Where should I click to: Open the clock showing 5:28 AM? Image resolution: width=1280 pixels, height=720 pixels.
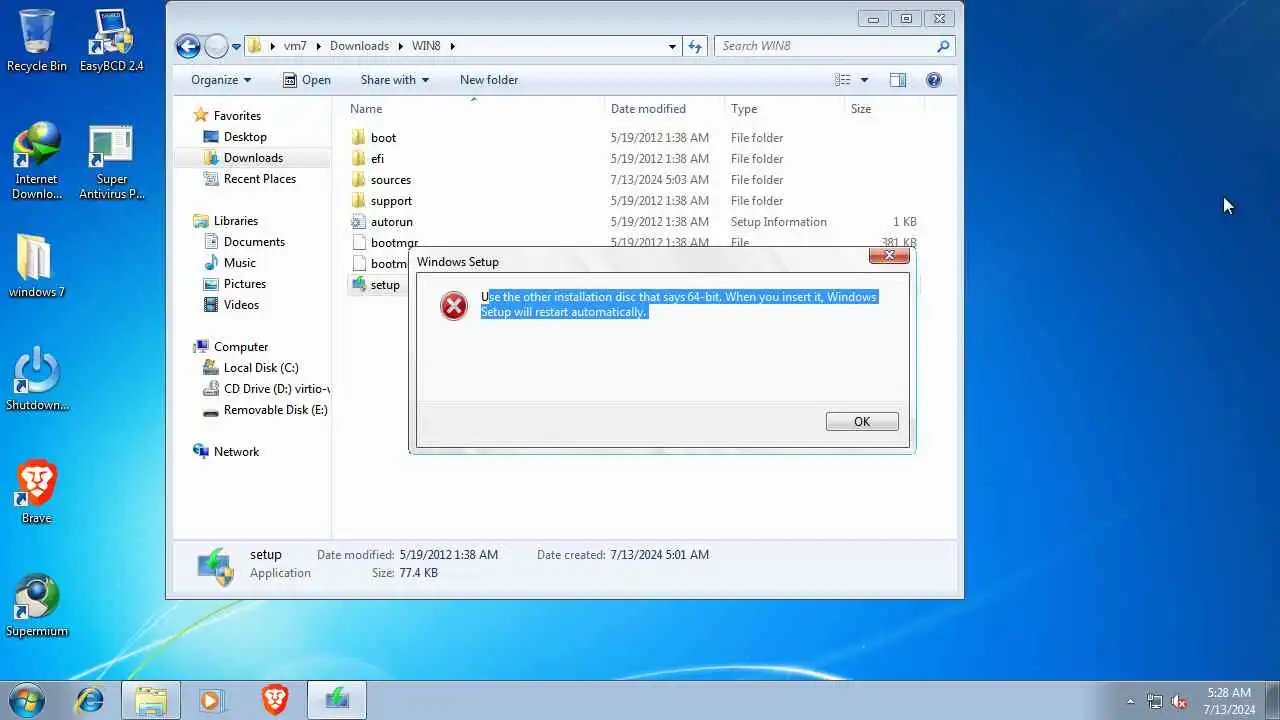[1229, 700]
